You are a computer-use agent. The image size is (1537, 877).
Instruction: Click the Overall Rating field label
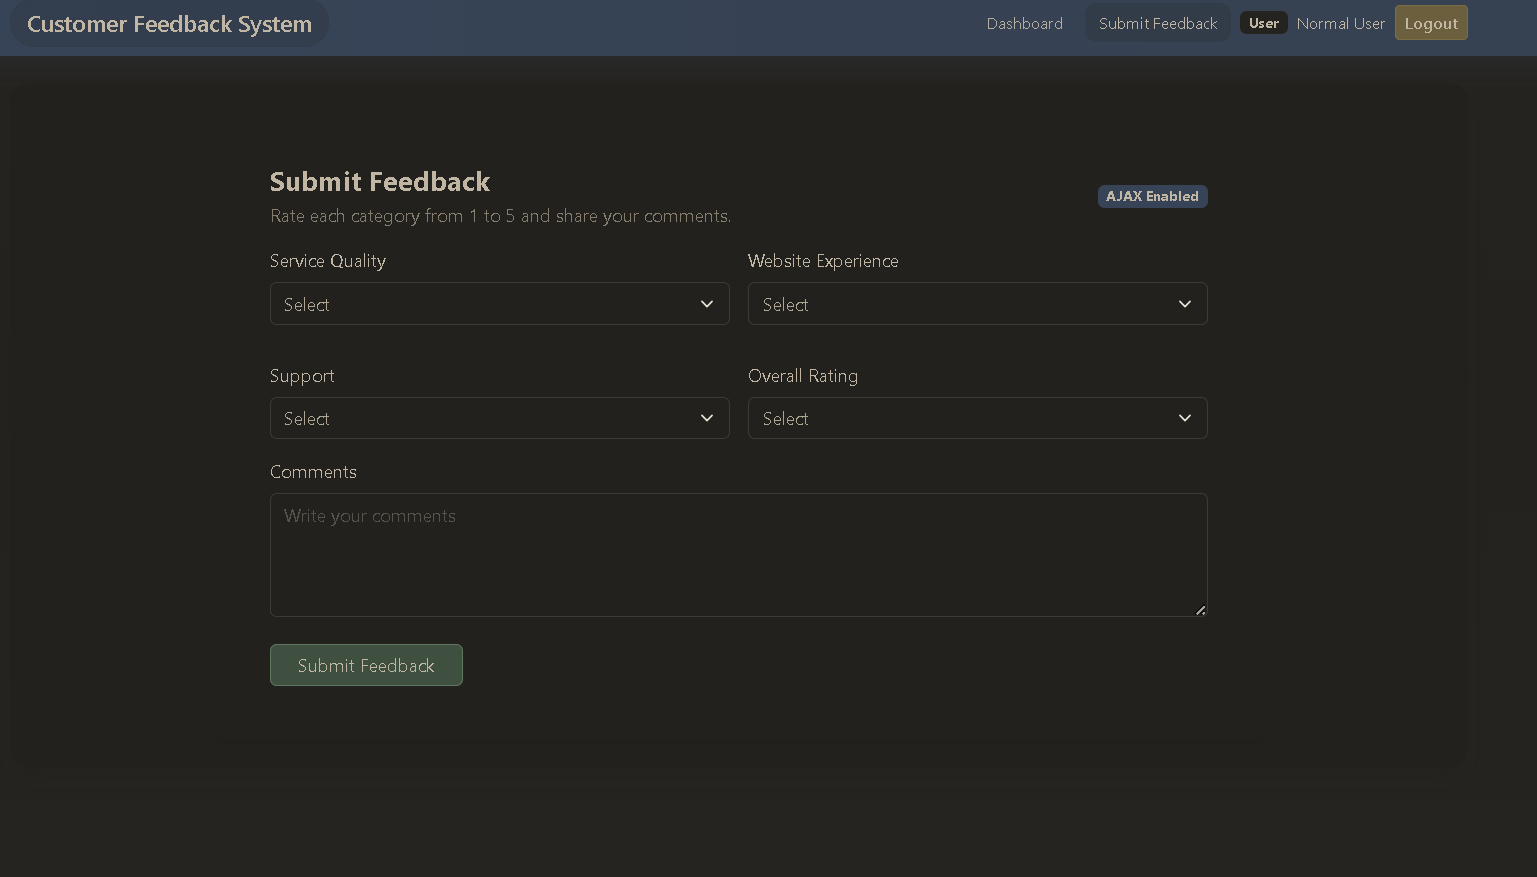803,376
